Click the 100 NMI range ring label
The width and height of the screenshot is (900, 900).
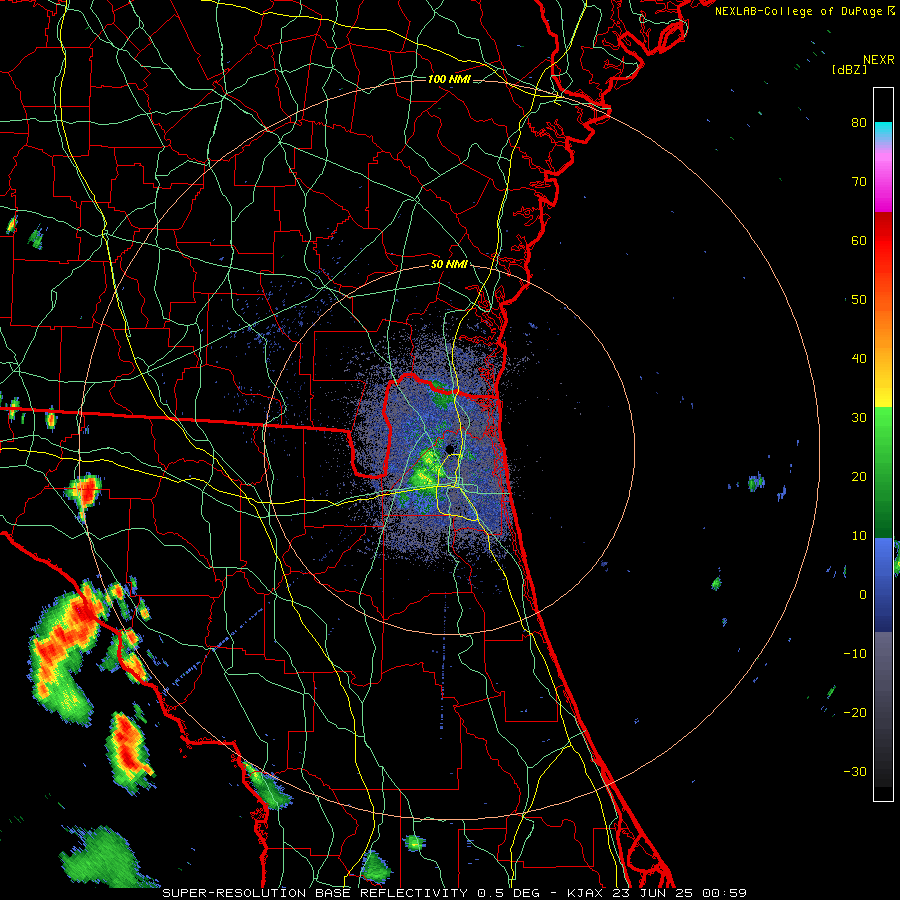click(449, 79)
